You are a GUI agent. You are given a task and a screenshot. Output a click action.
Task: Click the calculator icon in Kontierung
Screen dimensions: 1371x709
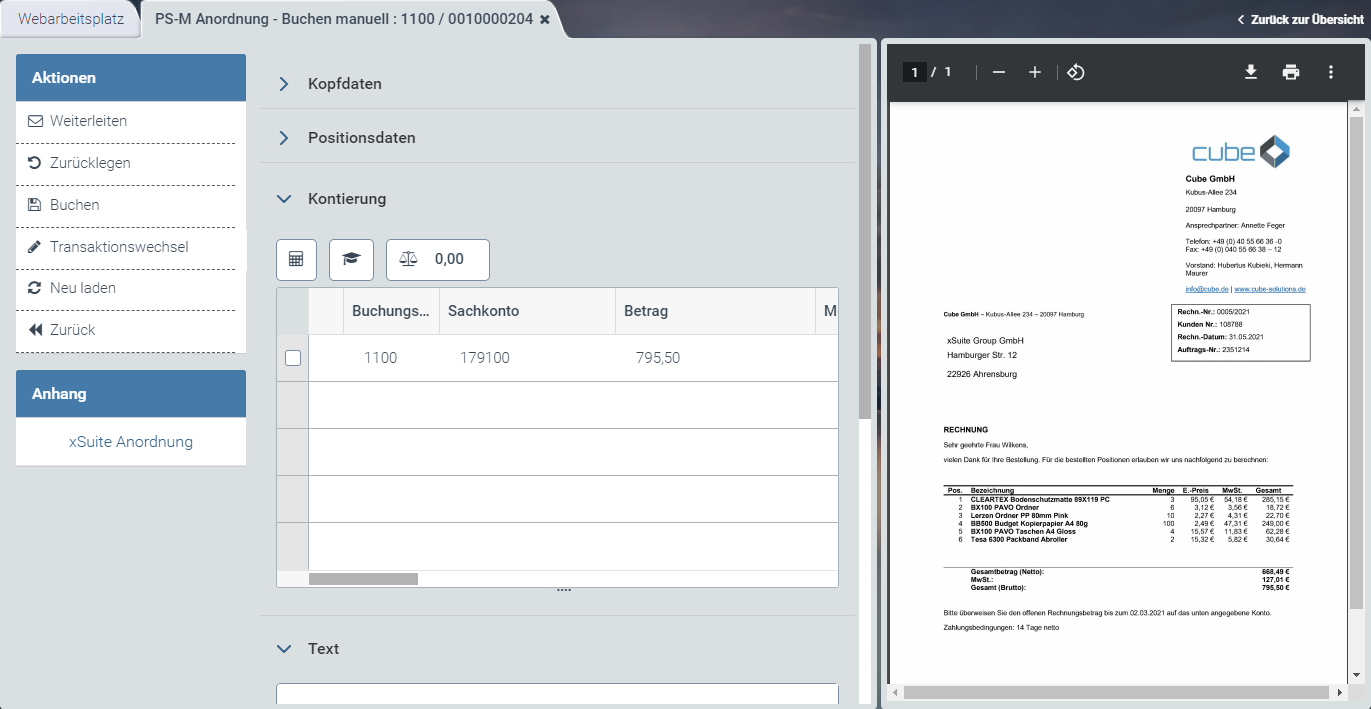[x=296, y=259]
